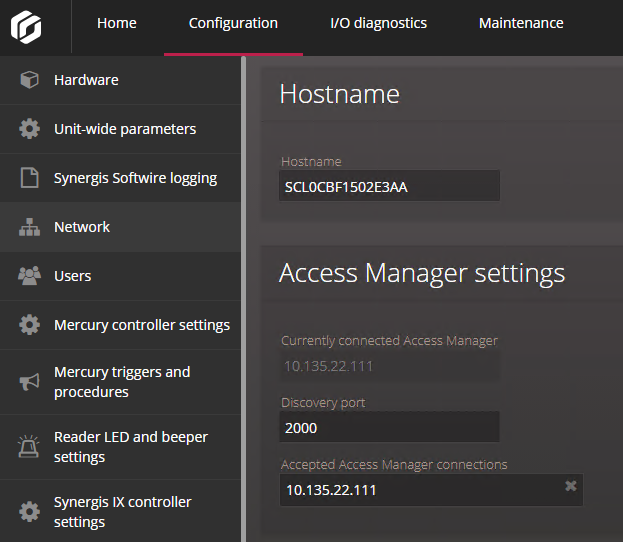Viewport: 623px width, 542px height.
Task: Click the Discovery port label
Action: tap(323, 403)
